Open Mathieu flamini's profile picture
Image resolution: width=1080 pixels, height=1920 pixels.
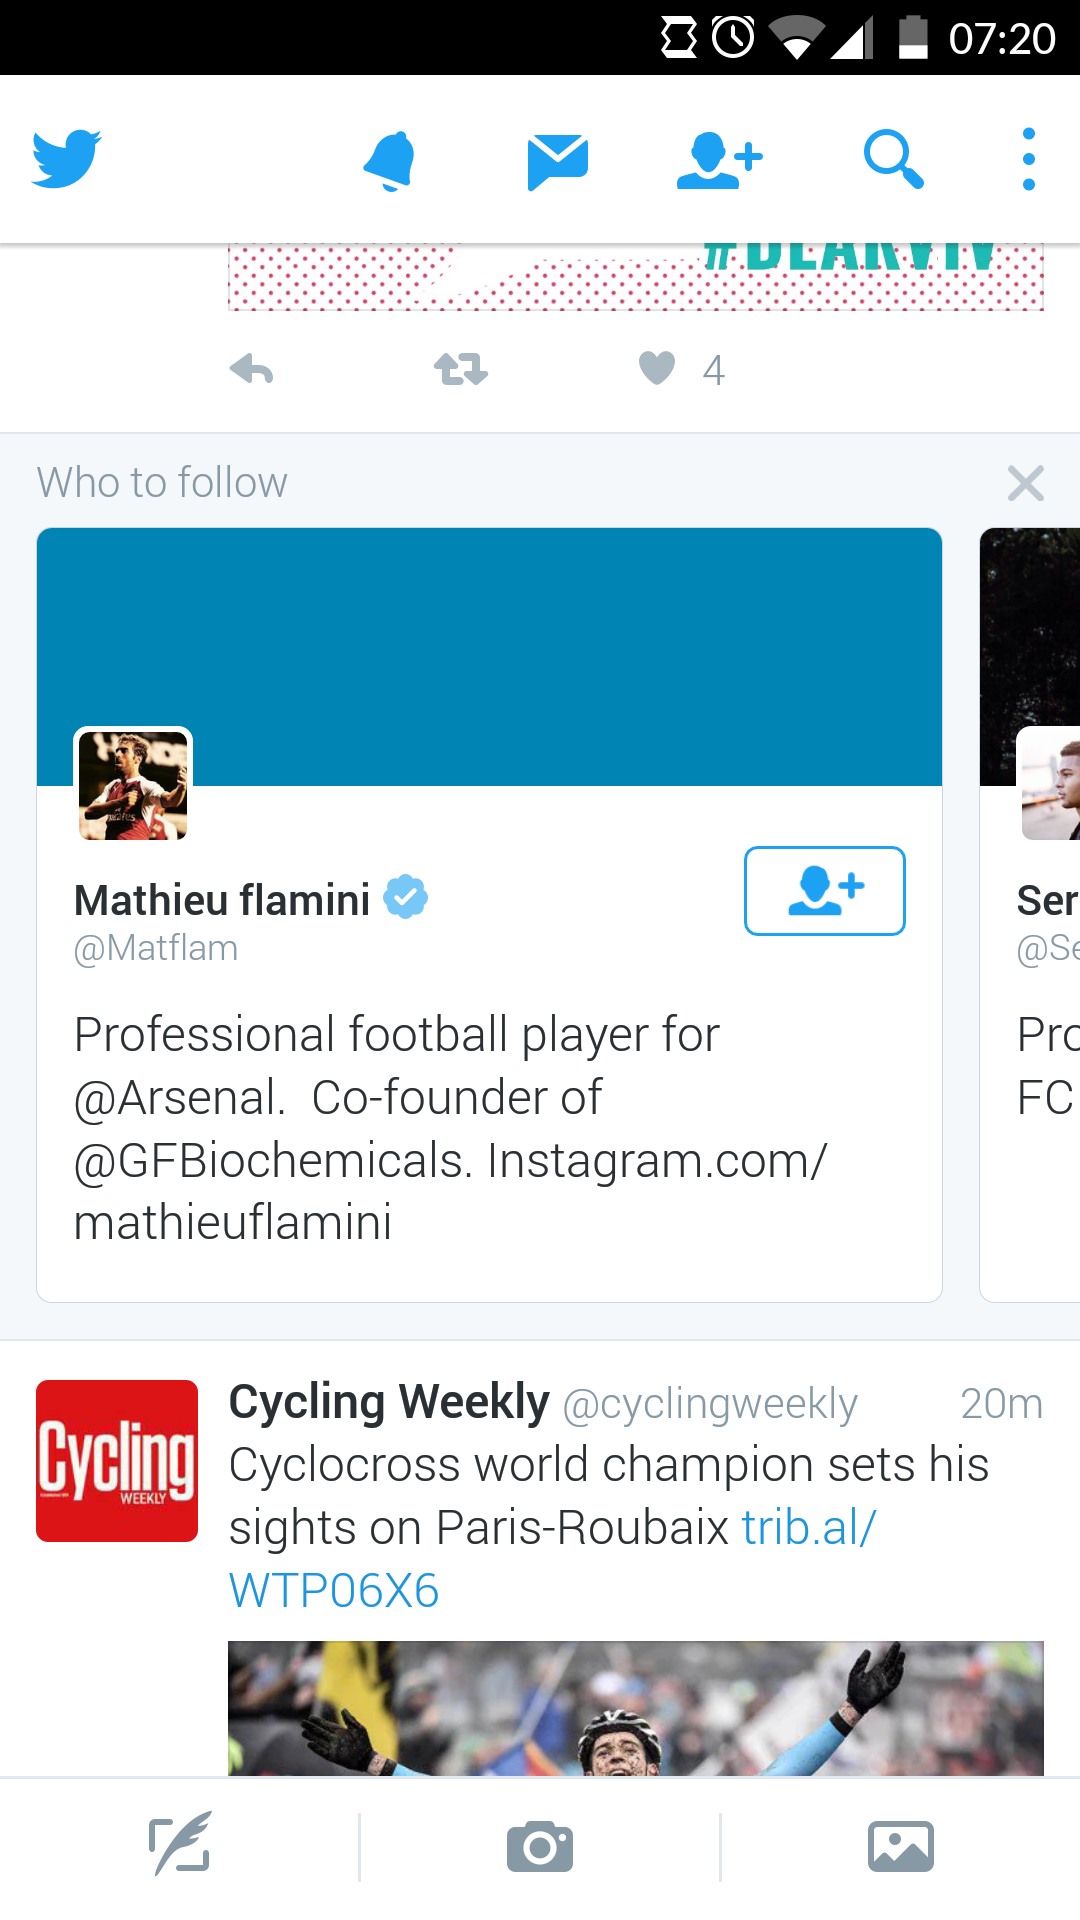133,786
